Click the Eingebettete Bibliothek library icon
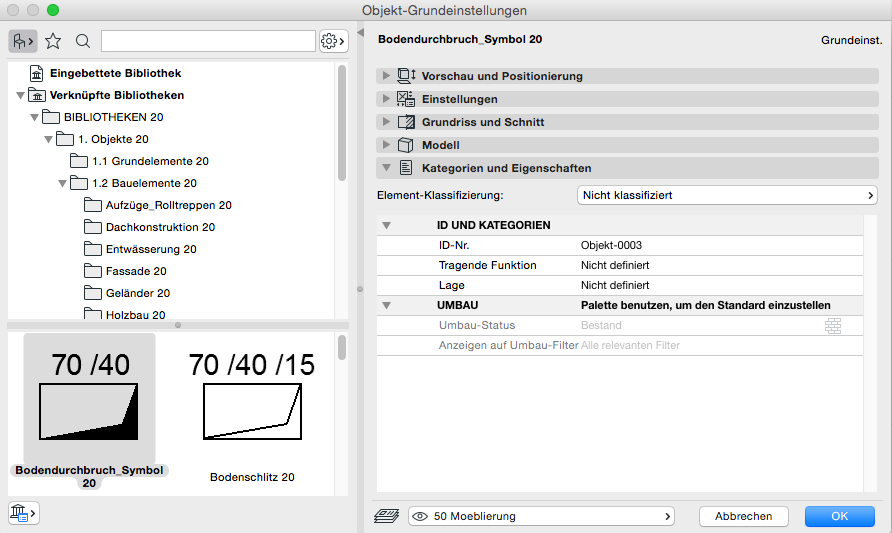Screen dimensions: 892x533 pyautogui.click(x=37, y=74)
